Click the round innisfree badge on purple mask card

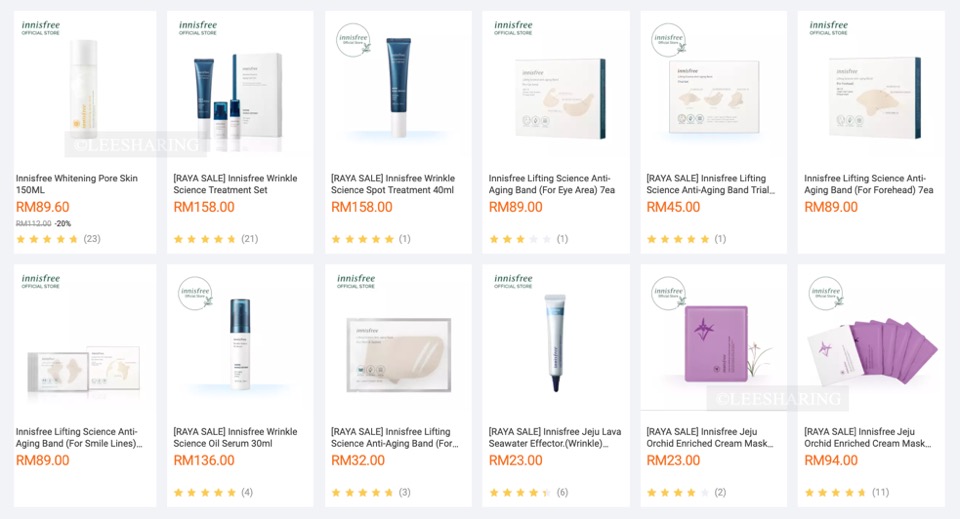669,293
